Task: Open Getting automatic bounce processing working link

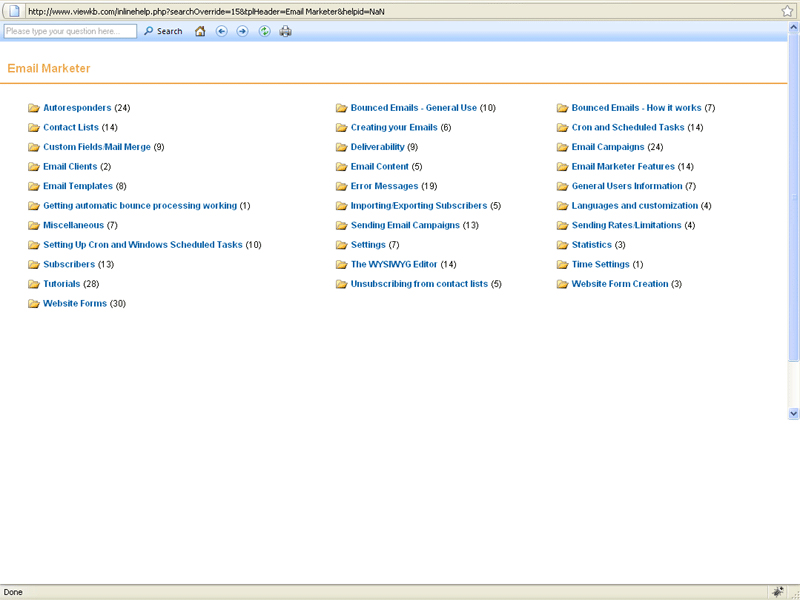Action: [x=140, y=206]
